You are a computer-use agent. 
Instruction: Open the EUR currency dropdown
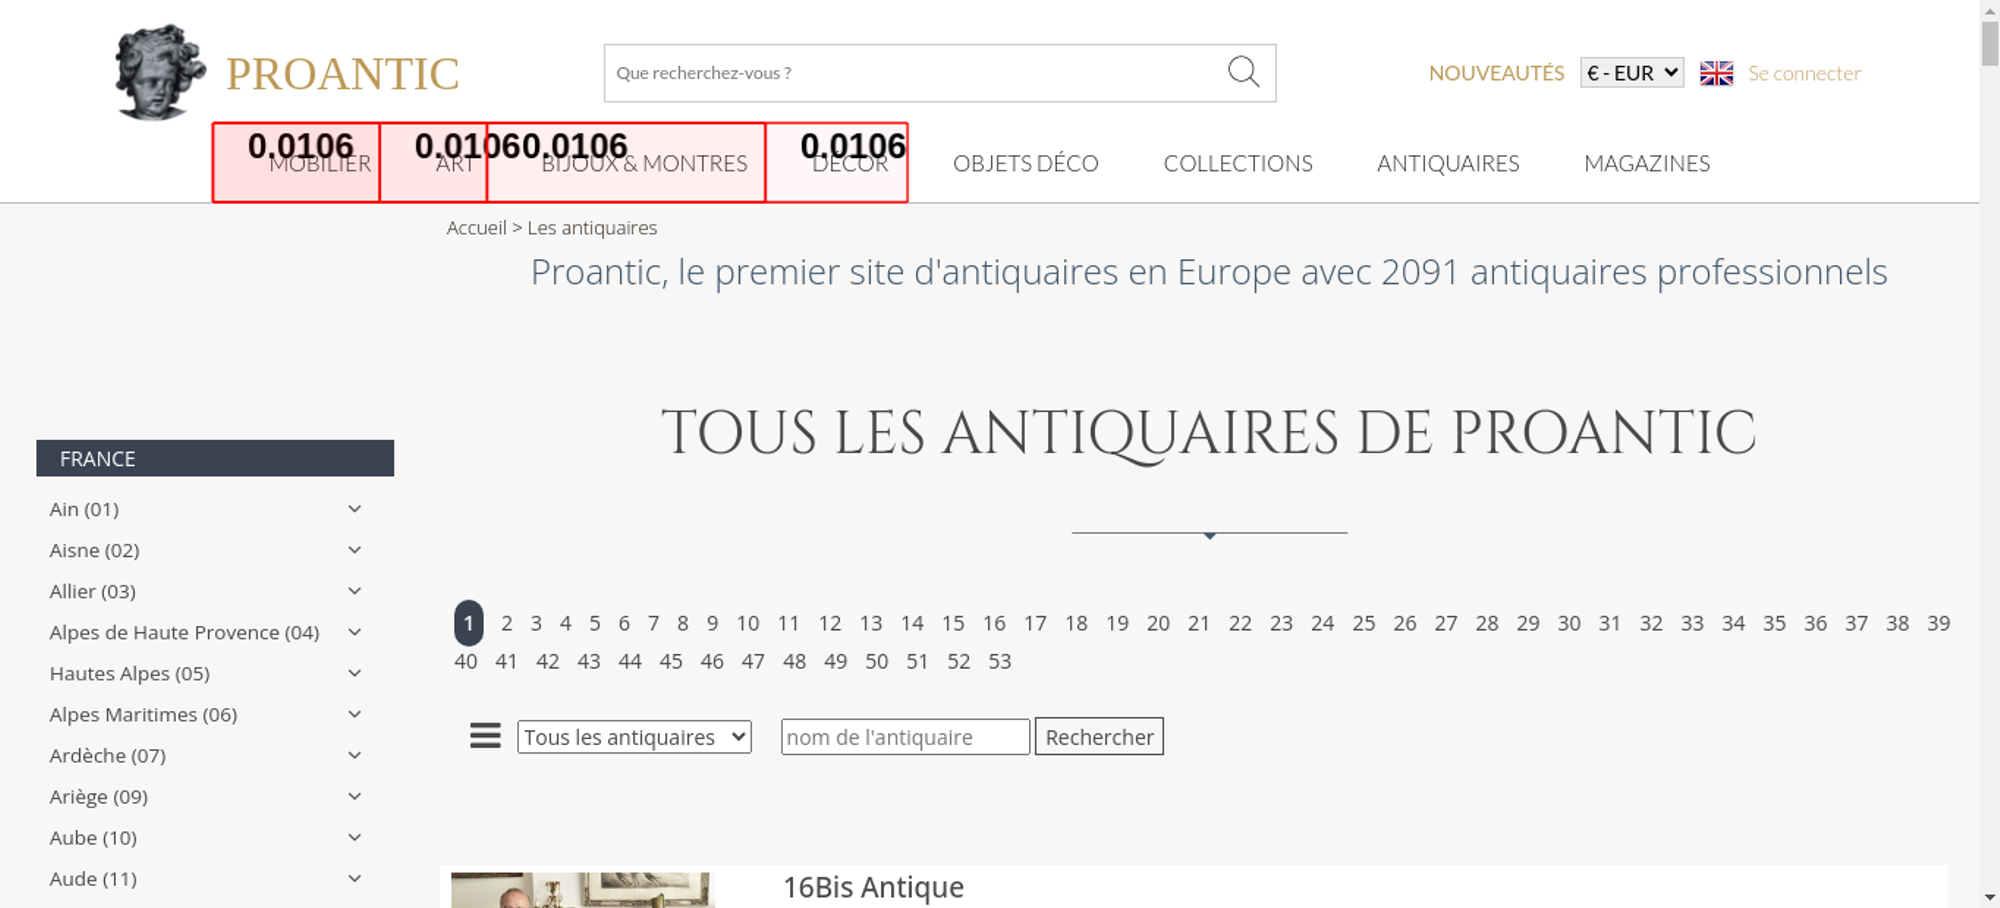(x=1631, y=73)
